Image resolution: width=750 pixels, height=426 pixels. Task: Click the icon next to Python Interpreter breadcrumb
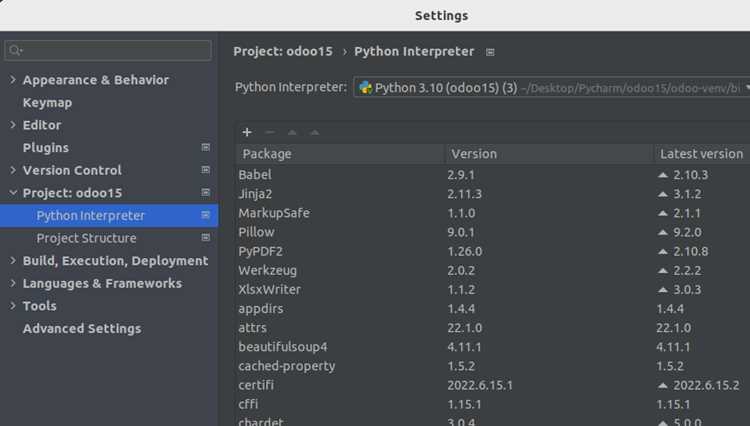pos(490,52)
